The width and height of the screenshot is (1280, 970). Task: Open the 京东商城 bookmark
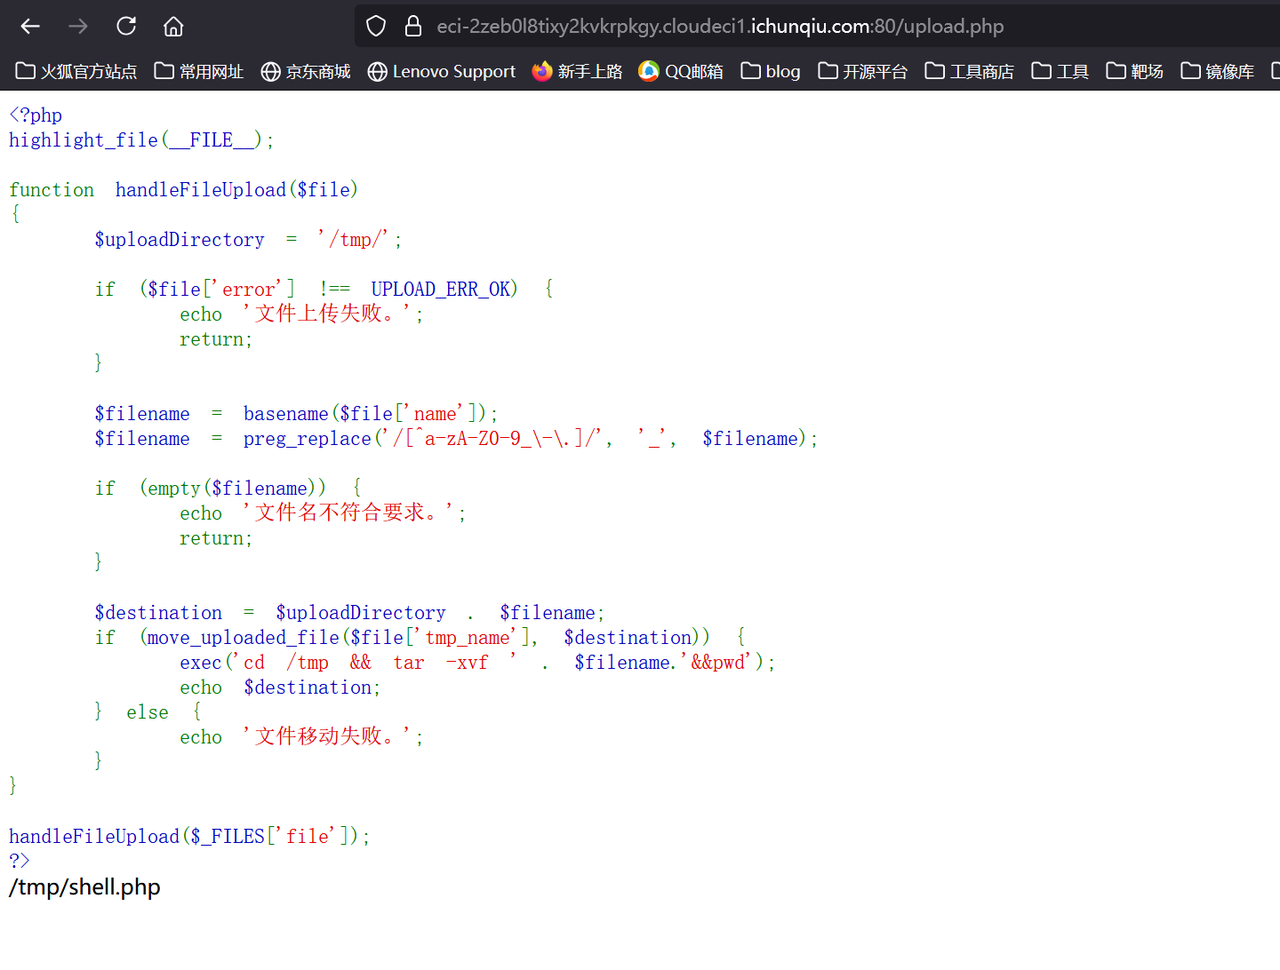click(x=305, y=71)
